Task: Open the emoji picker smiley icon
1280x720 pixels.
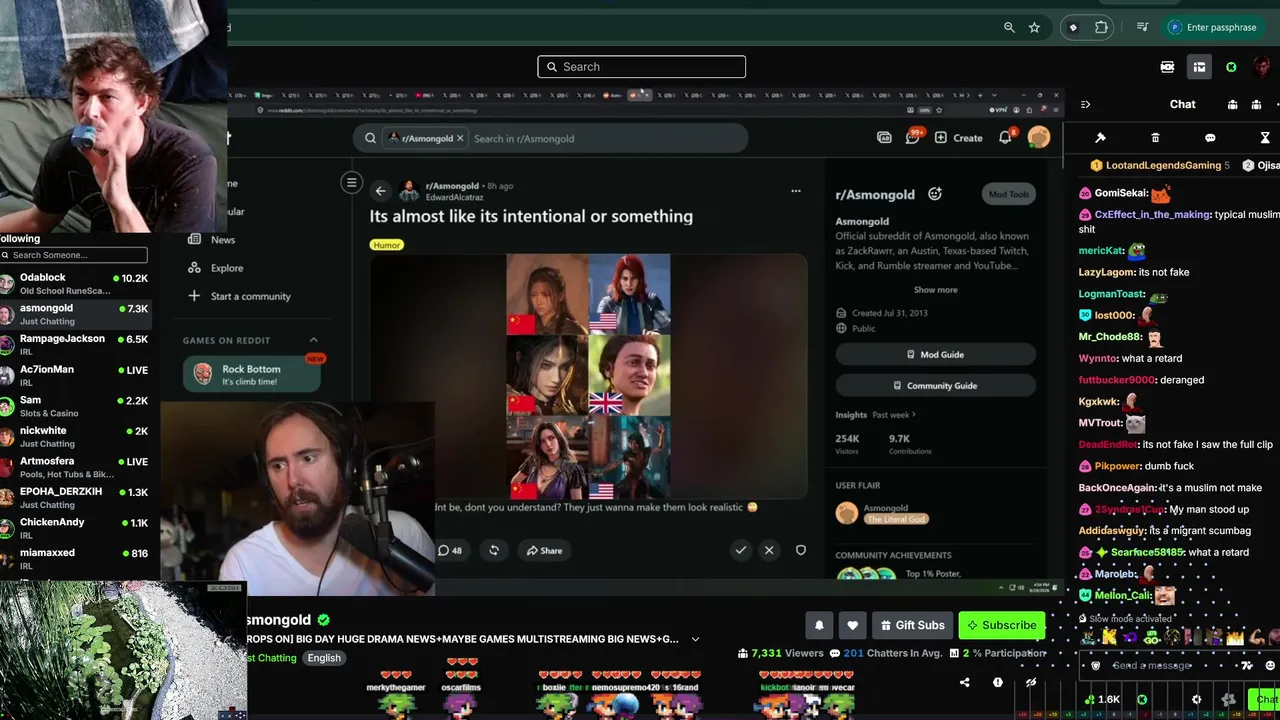Action: coord(1270,666)
